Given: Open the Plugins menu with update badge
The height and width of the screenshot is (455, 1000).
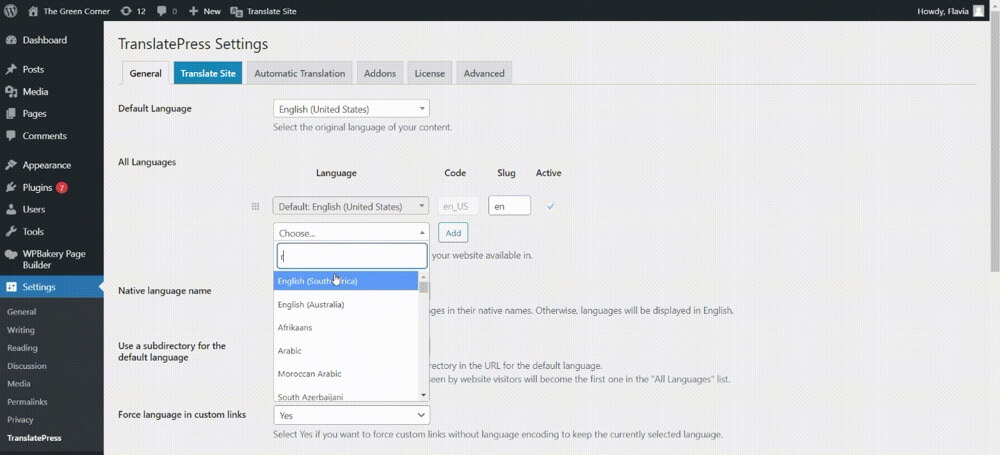Looking at the screenshot, I should pyautogui.click(x=37, y=187).
